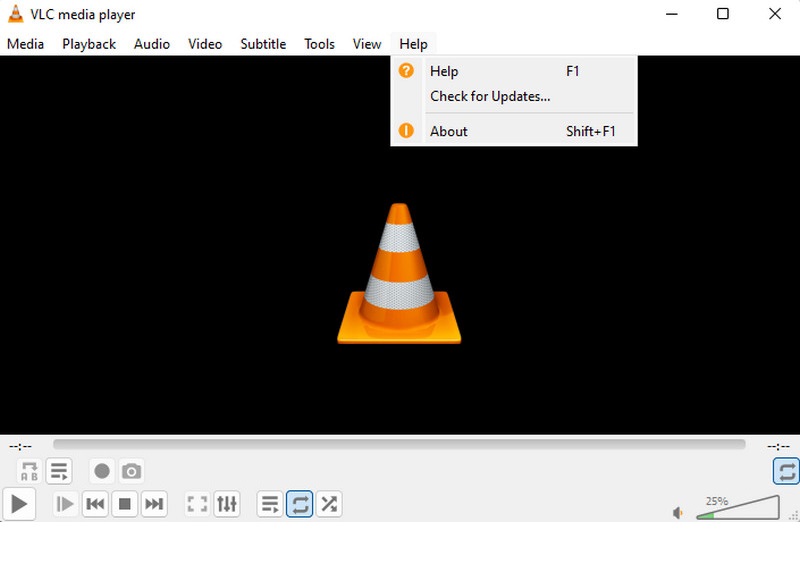Toggle random shuffle playback
Viewport: 800px width, 580px height.
coord(329,504)
